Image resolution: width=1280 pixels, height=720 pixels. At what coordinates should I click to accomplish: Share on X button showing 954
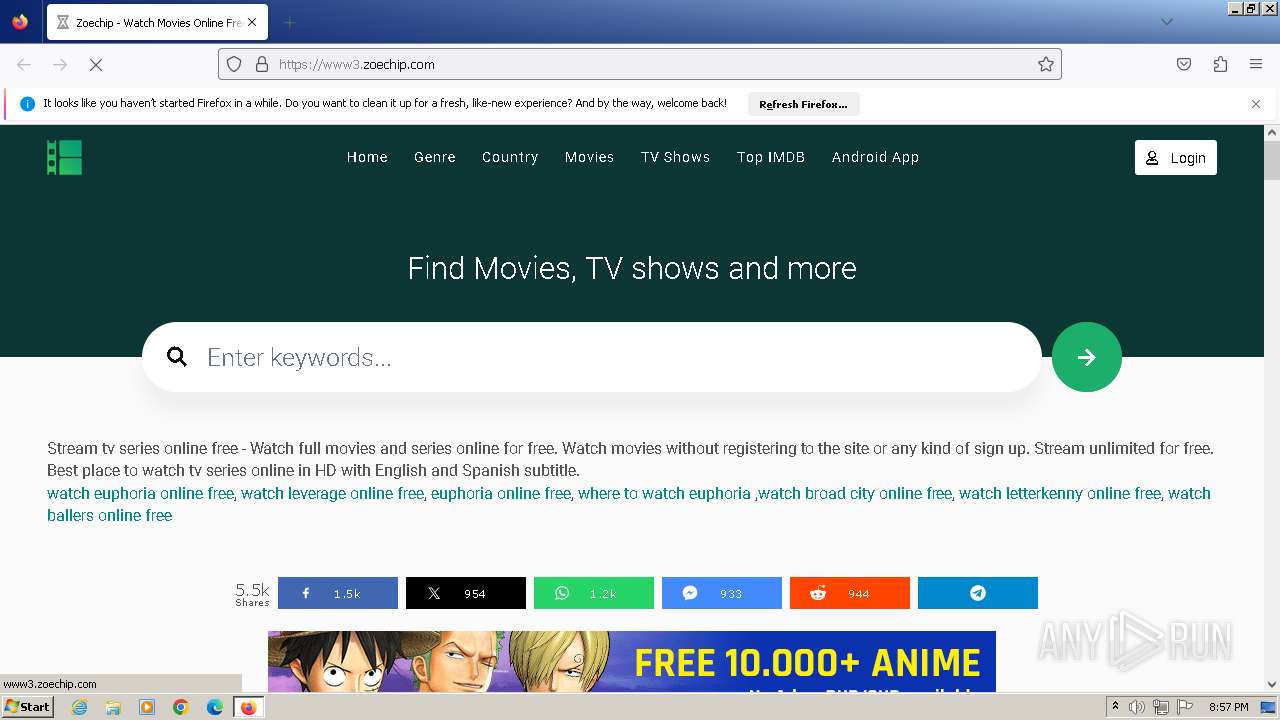coord(466,593)
